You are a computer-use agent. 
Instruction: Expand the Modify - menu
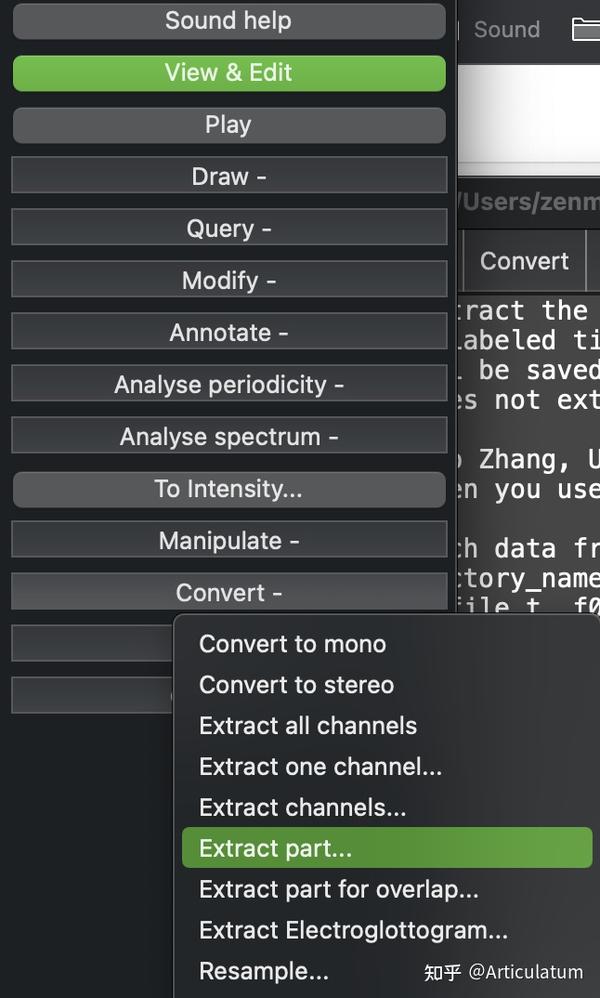click(228, 281)
